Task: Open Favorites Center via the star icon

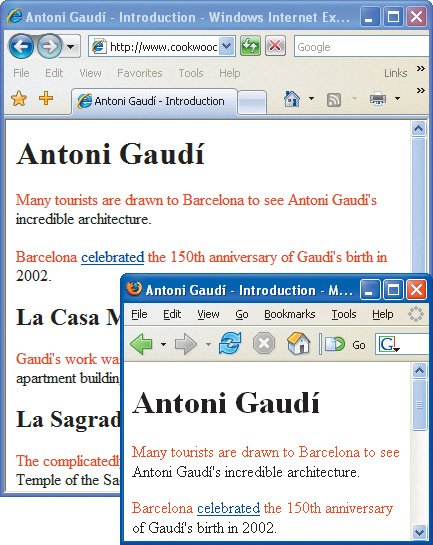Action: 19,99
